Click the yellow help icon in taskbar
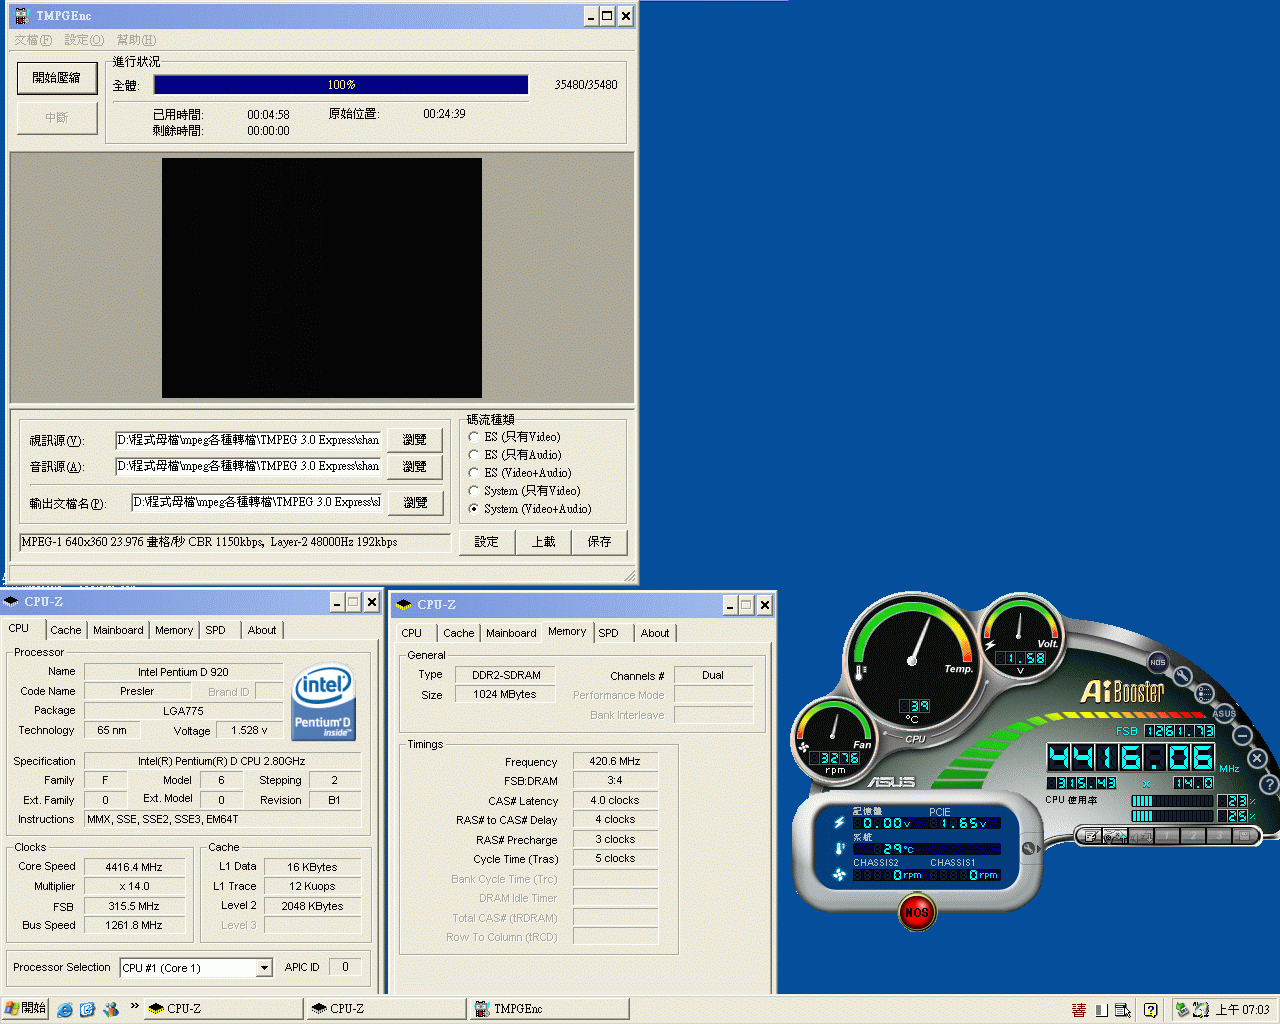This screenshot has width=1280, height=1024. point(1151,1010)
